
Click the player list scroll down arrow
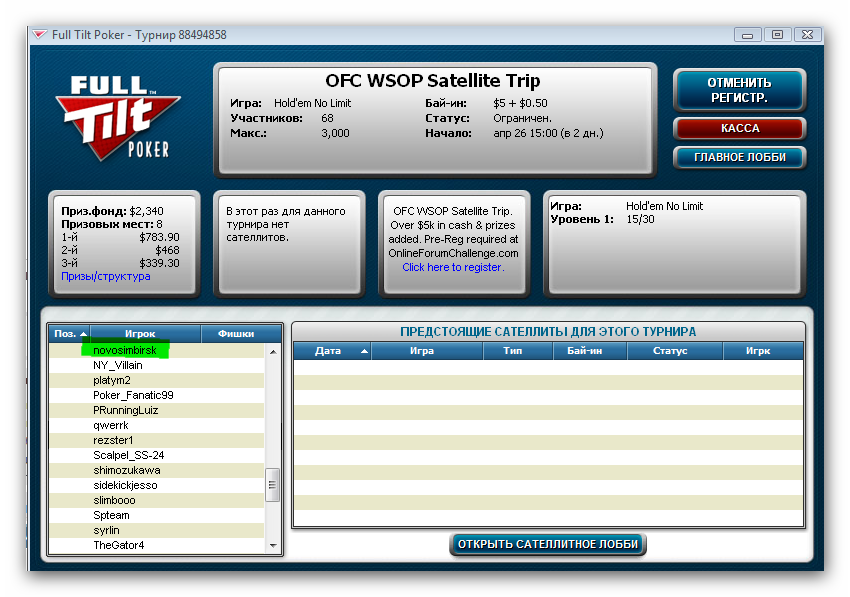tap(273, 545)
